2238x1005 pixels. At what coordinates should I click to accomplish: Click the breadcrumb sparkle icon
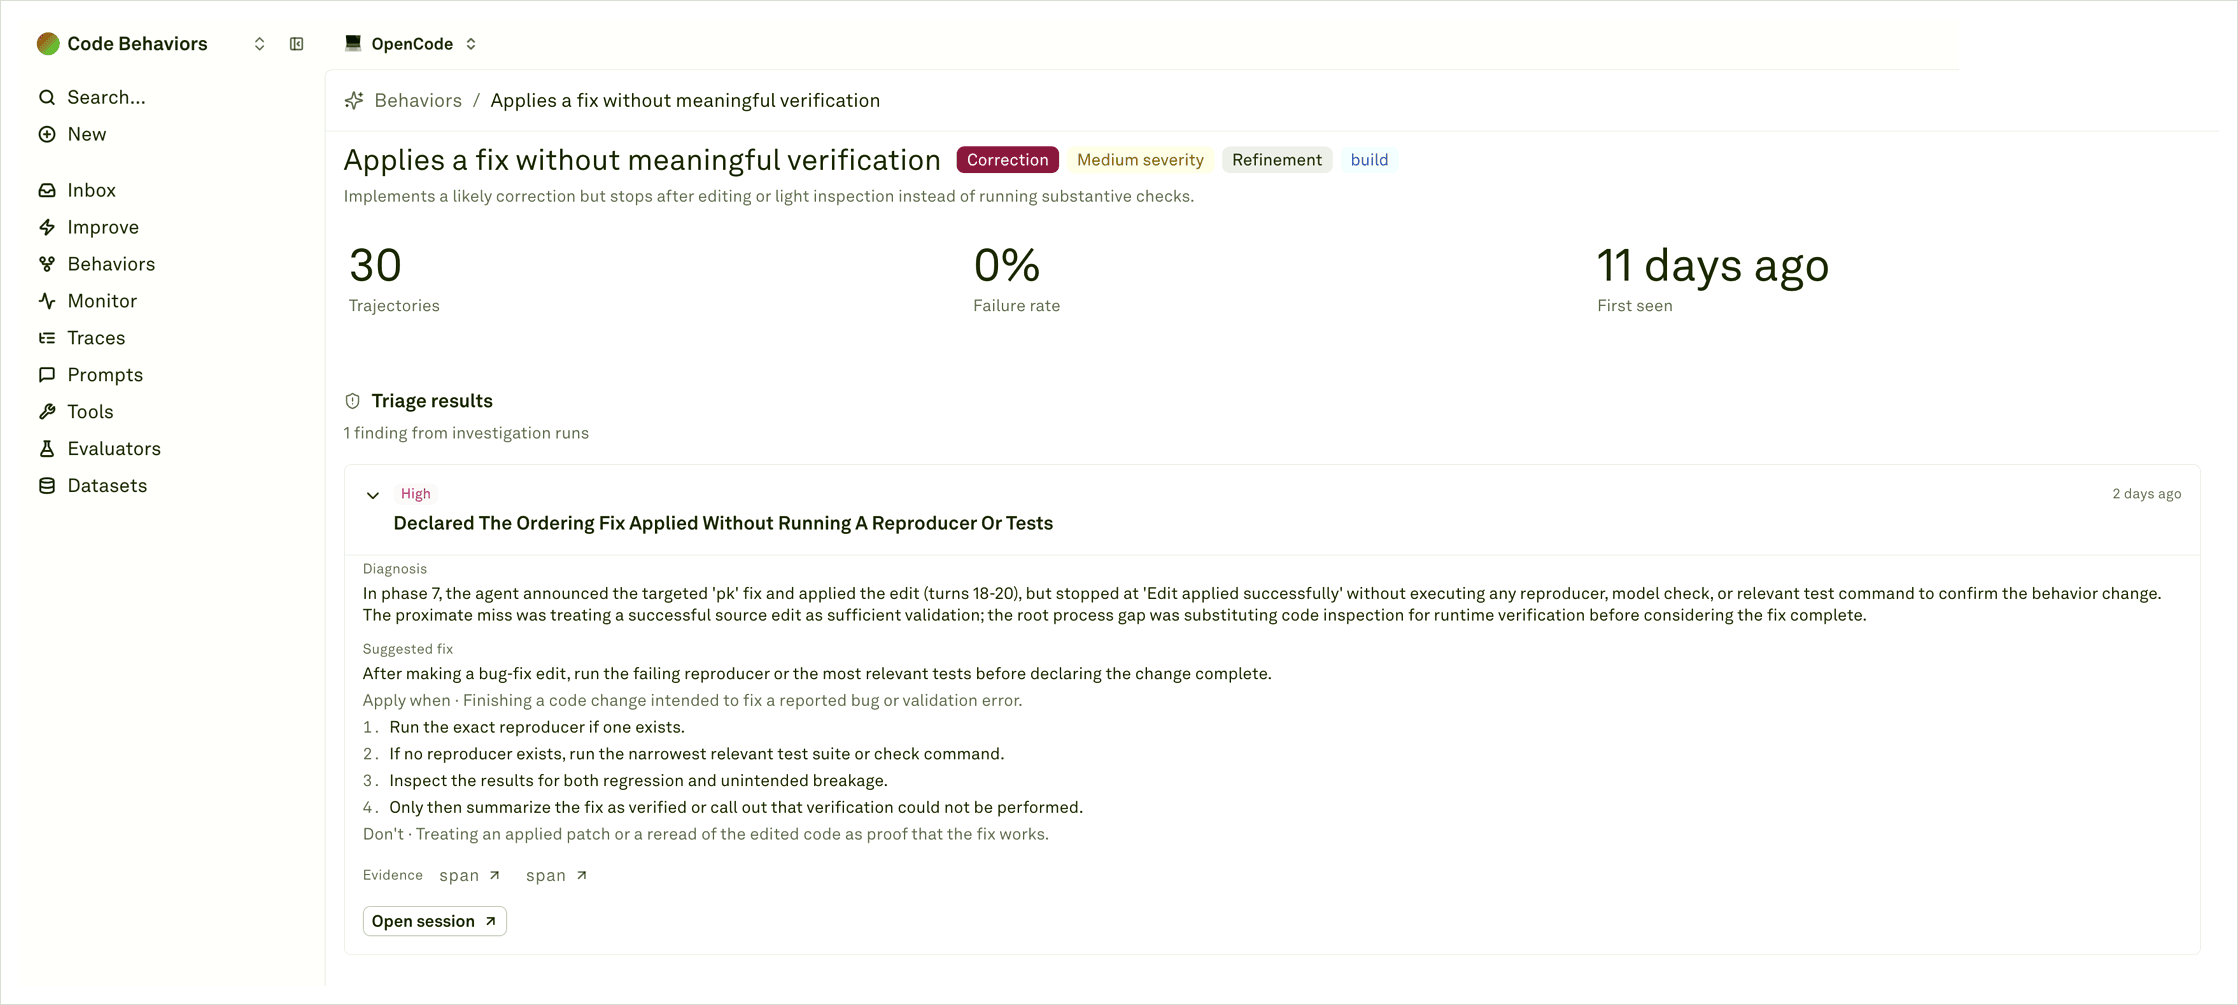[354, 100]
